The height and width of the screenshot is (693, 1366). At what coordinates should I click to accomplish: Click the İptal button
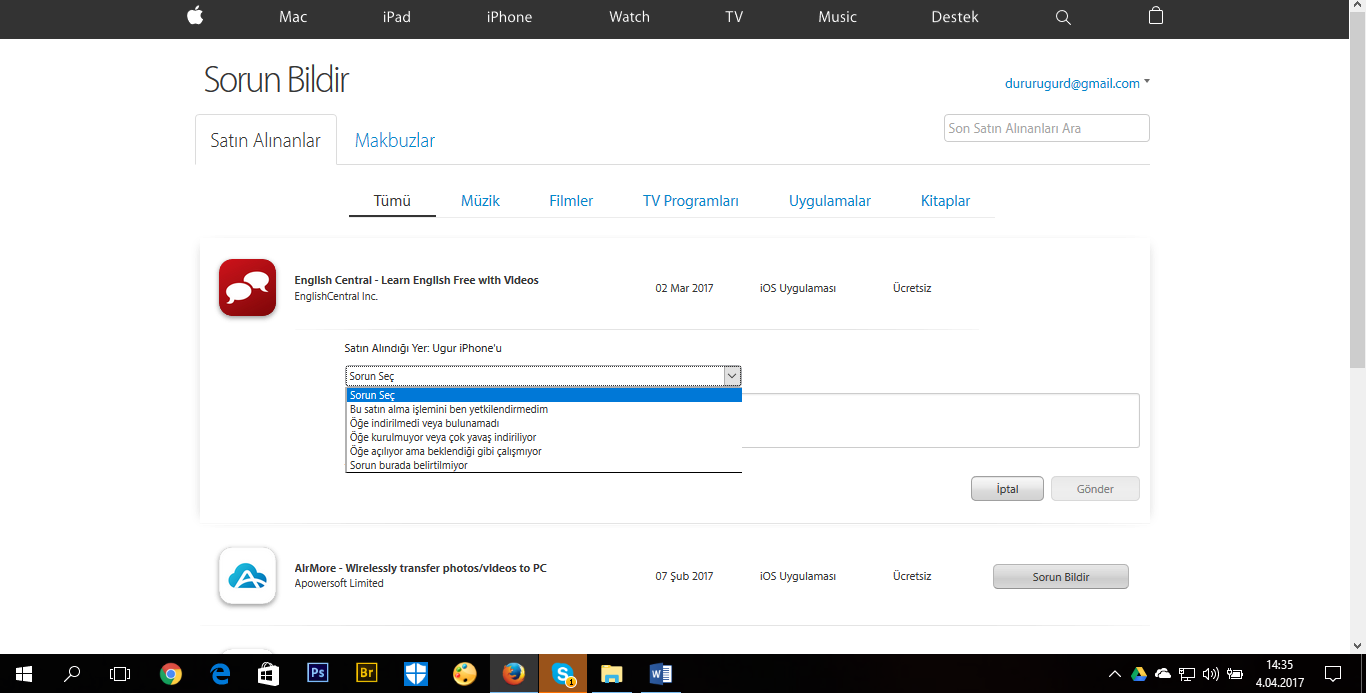pos(1007,489)
